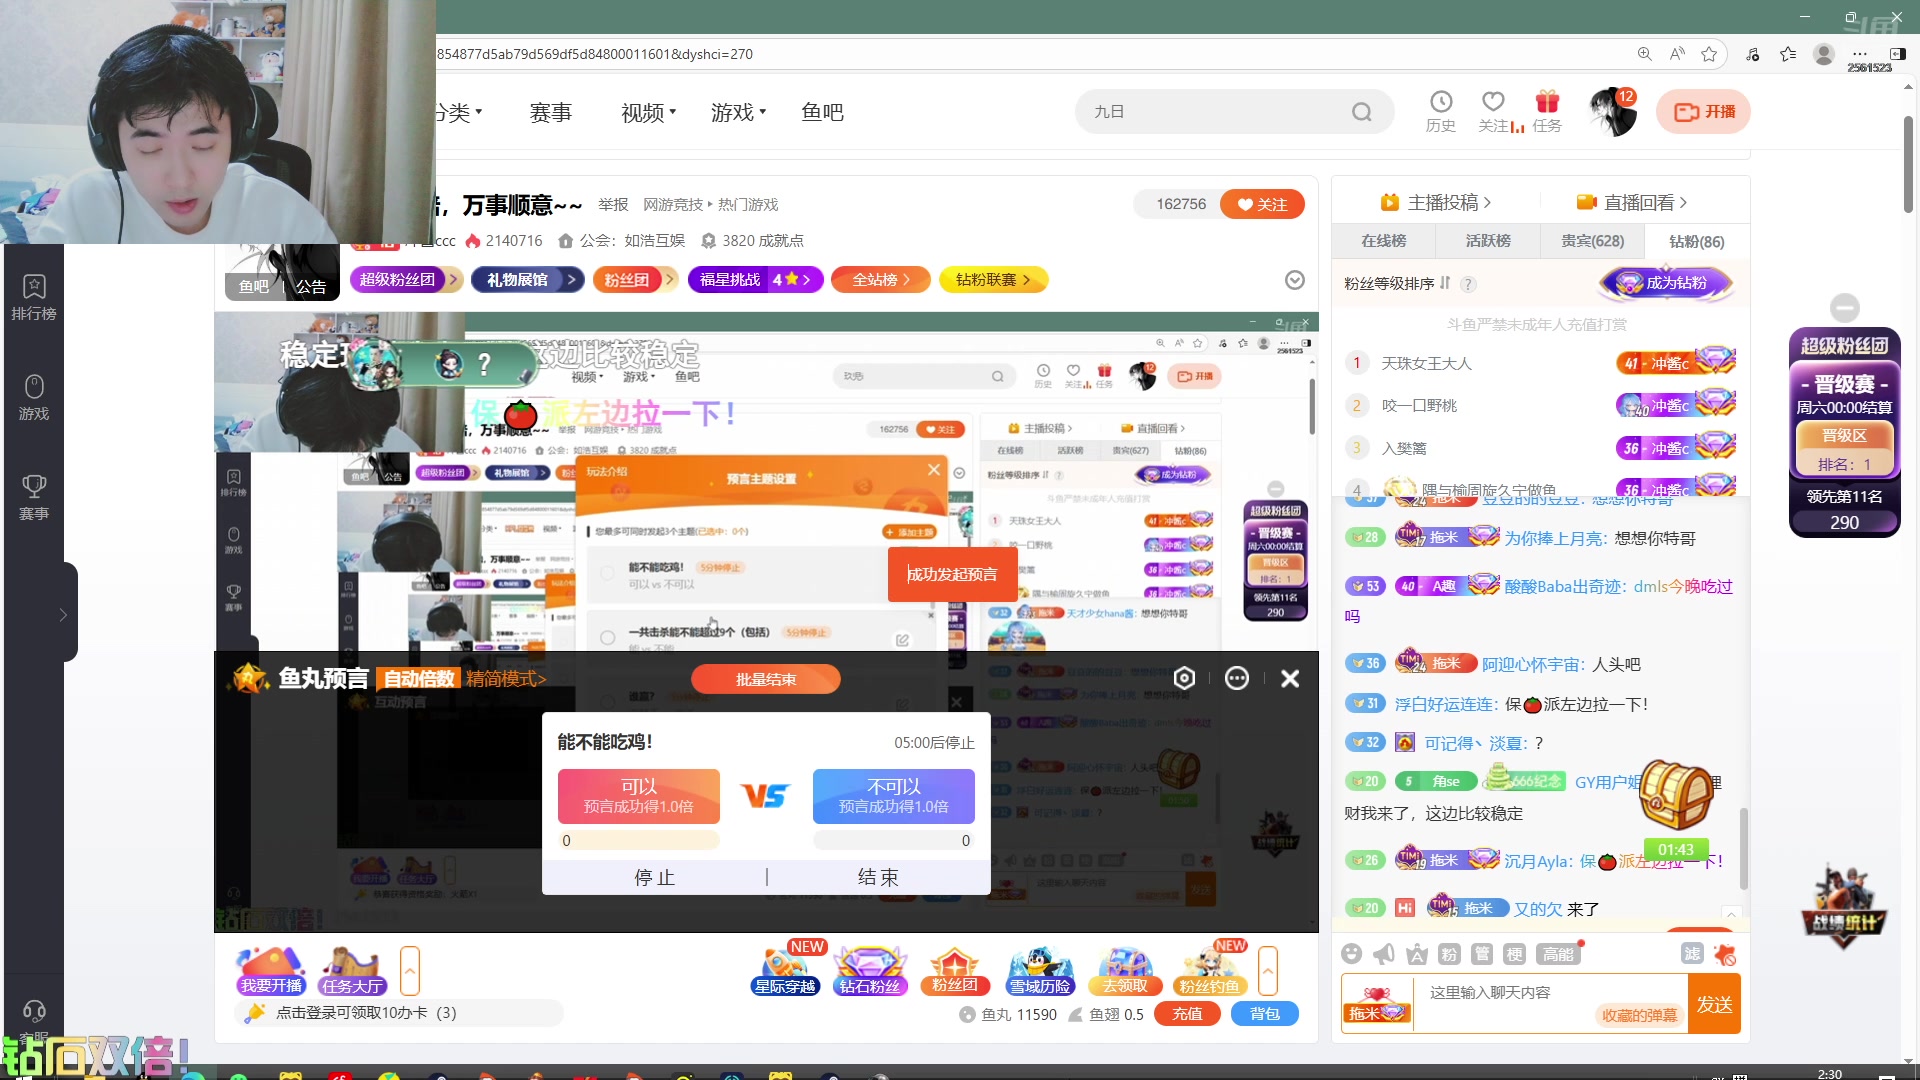Open the prediction more-options bubble icon
The width and height of the screenshot is (1920, 1080).
pyautogui.click(x=1237, y=678)
